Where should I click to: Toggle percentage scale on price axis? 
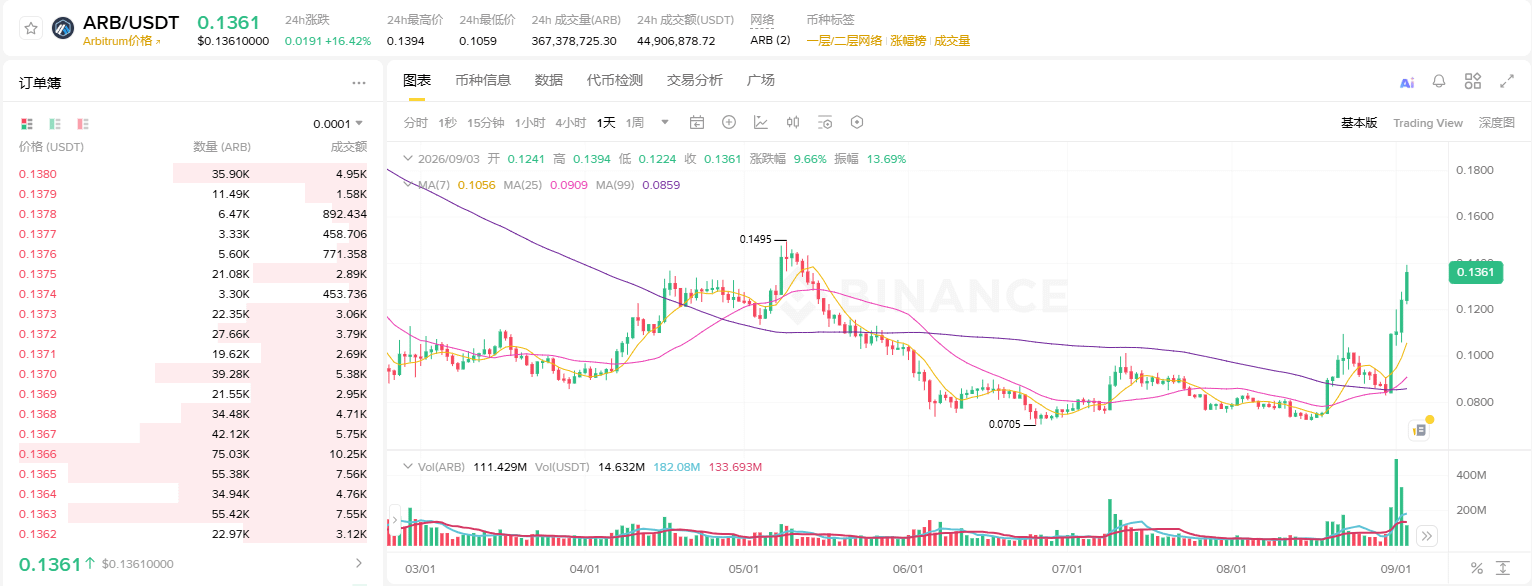[1477, 568]
